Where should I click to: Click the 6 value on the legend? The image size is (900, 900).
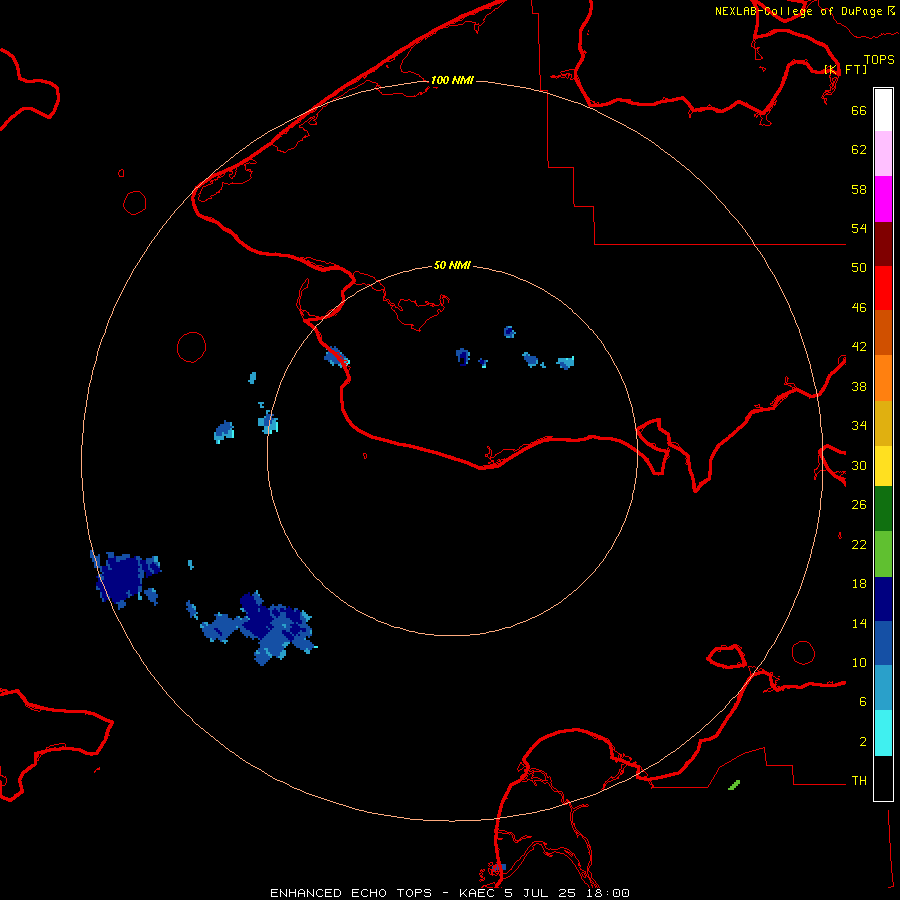click(863, 702)
